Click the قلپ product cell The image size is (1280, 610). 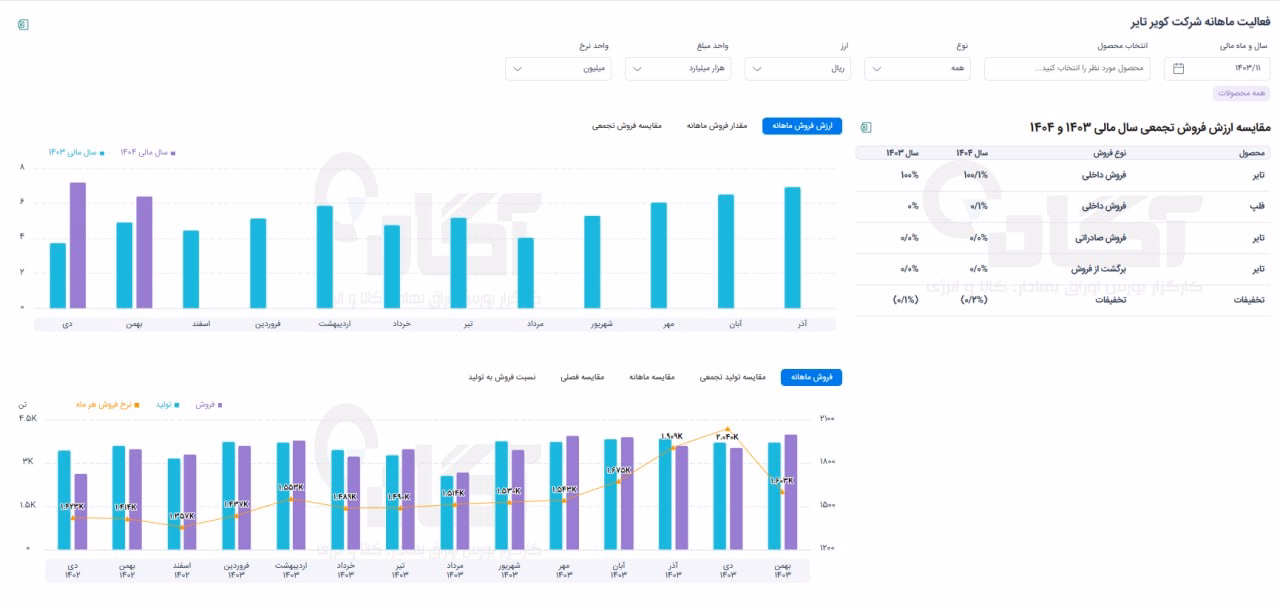[1259, 206]
